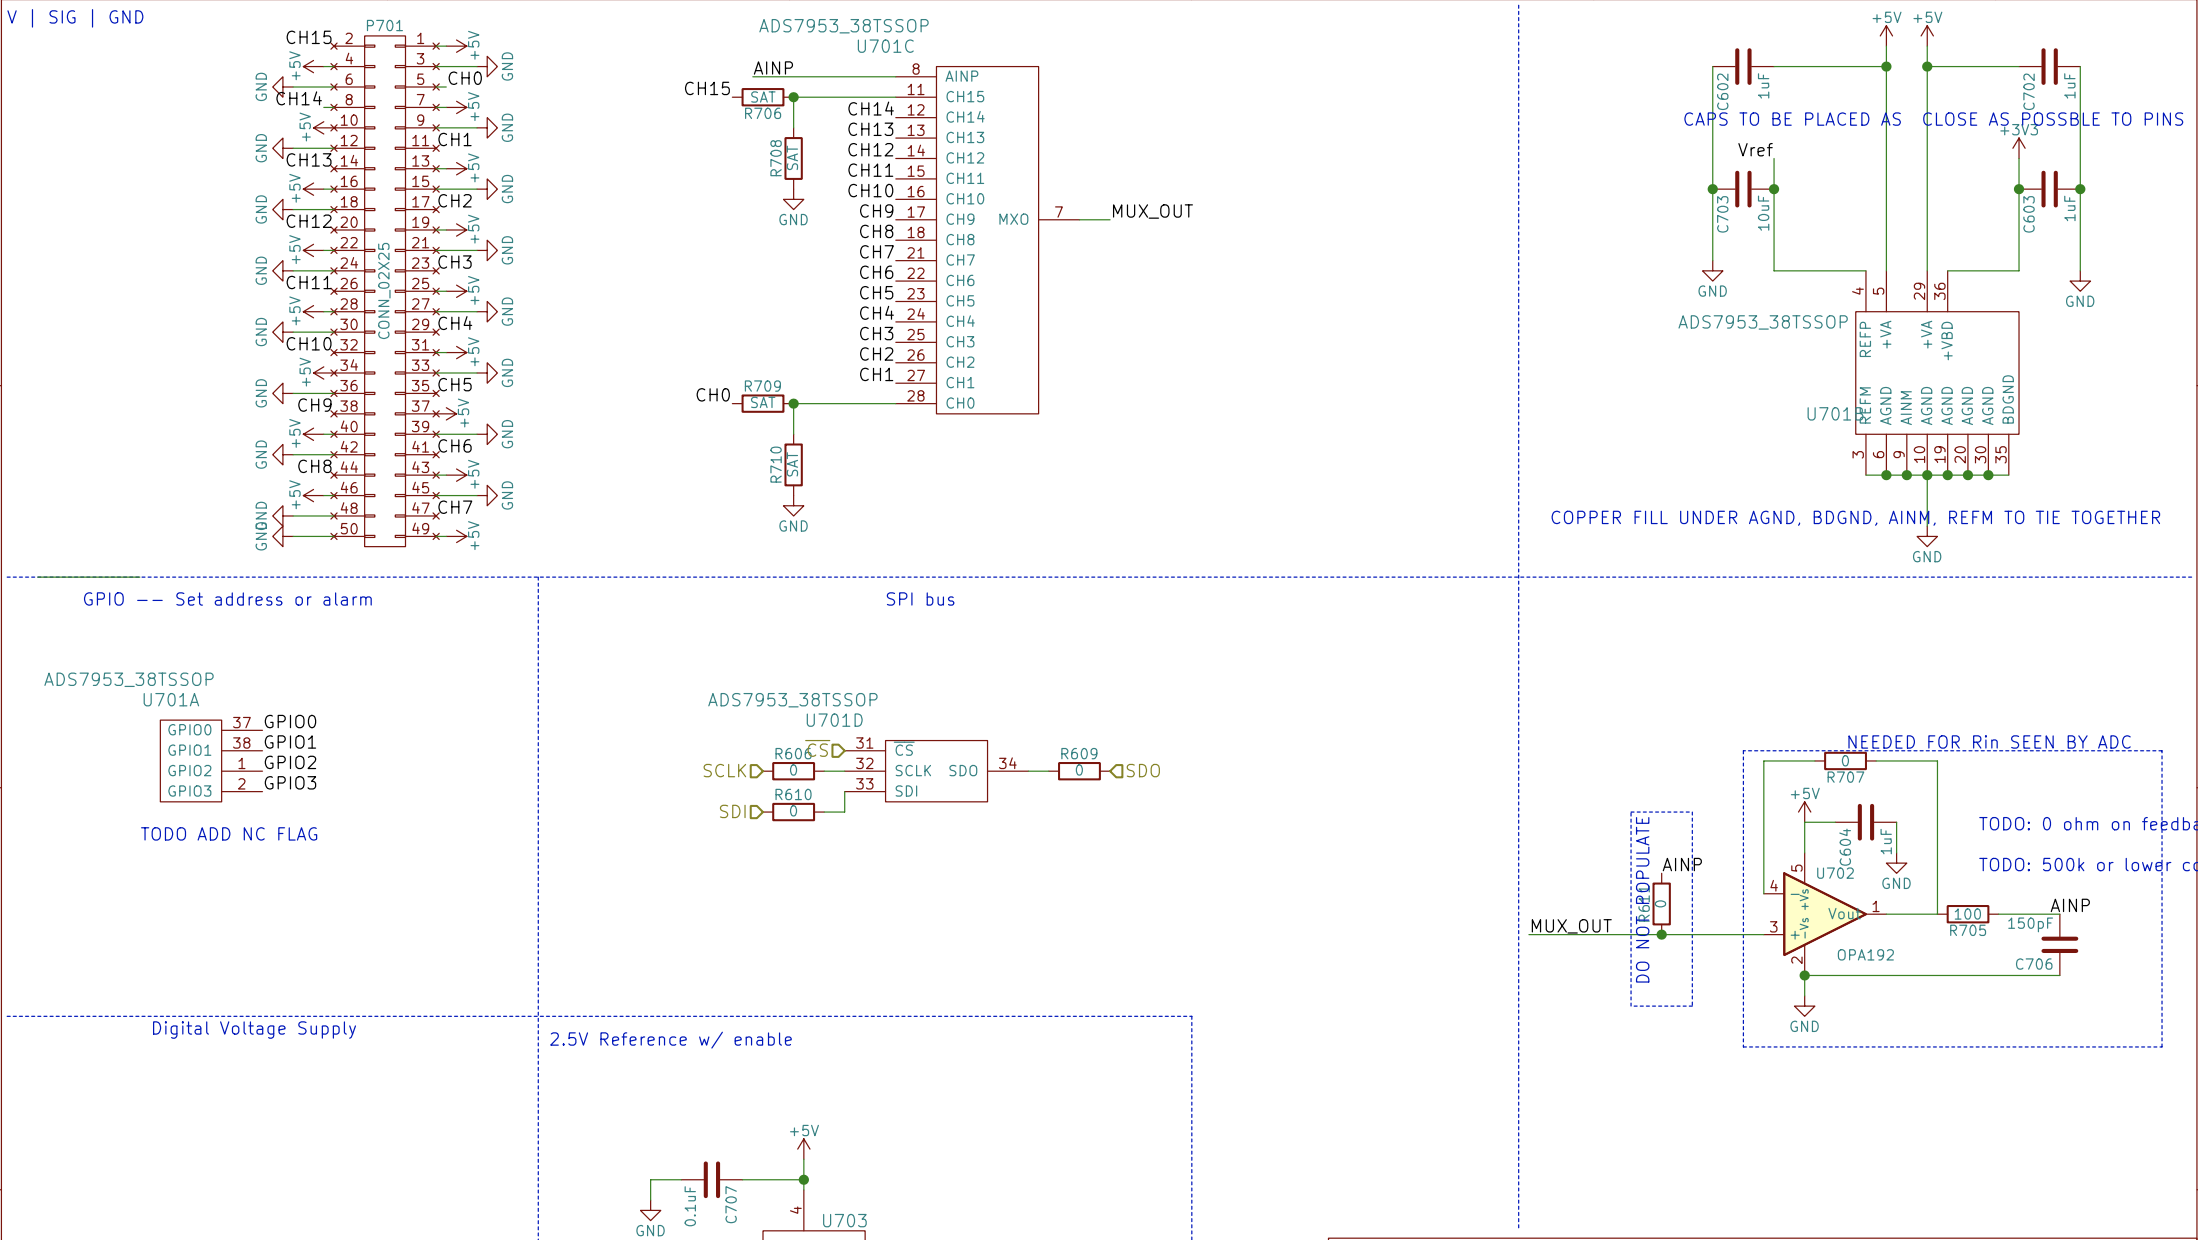The image size is (2198, 1240).
Task: Select the U701D SPI block
Action: [x=936, y=771]
